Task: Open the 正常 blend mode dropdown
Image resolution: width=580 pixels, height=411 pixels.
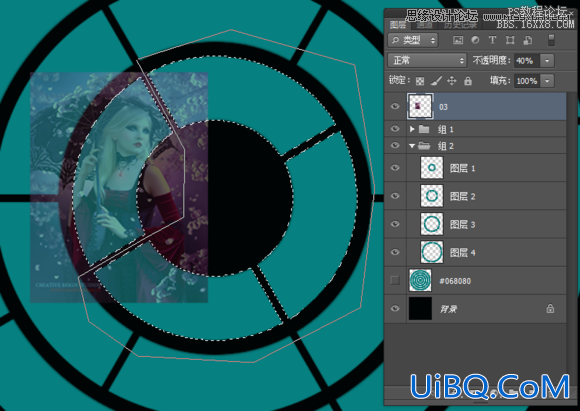Action: 427,60
